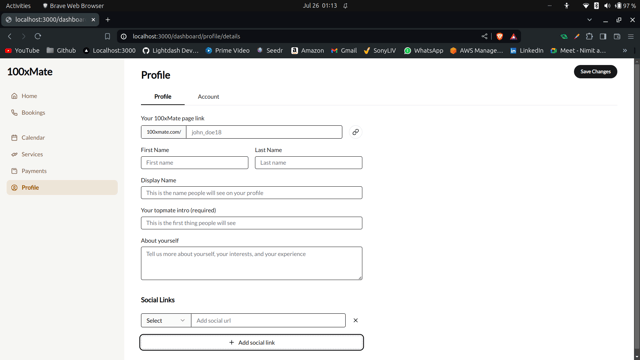Open the Home sidebar item
The image size is (640, 360).
(x=62, y=96)
